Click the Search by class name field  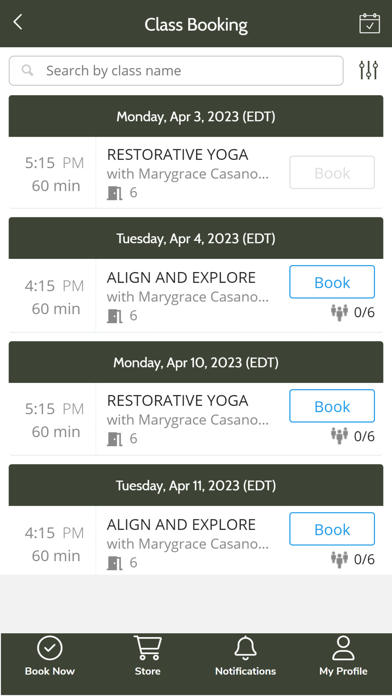click(176, 71)
